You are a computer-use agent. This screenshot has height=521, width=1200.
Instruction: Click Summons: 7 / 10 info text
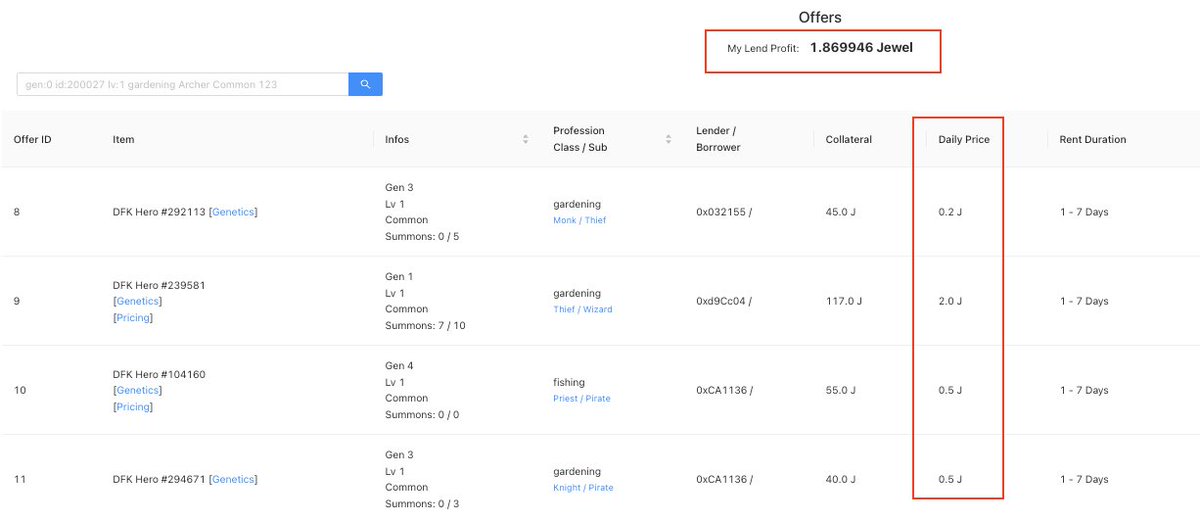(x=425, y=325)
